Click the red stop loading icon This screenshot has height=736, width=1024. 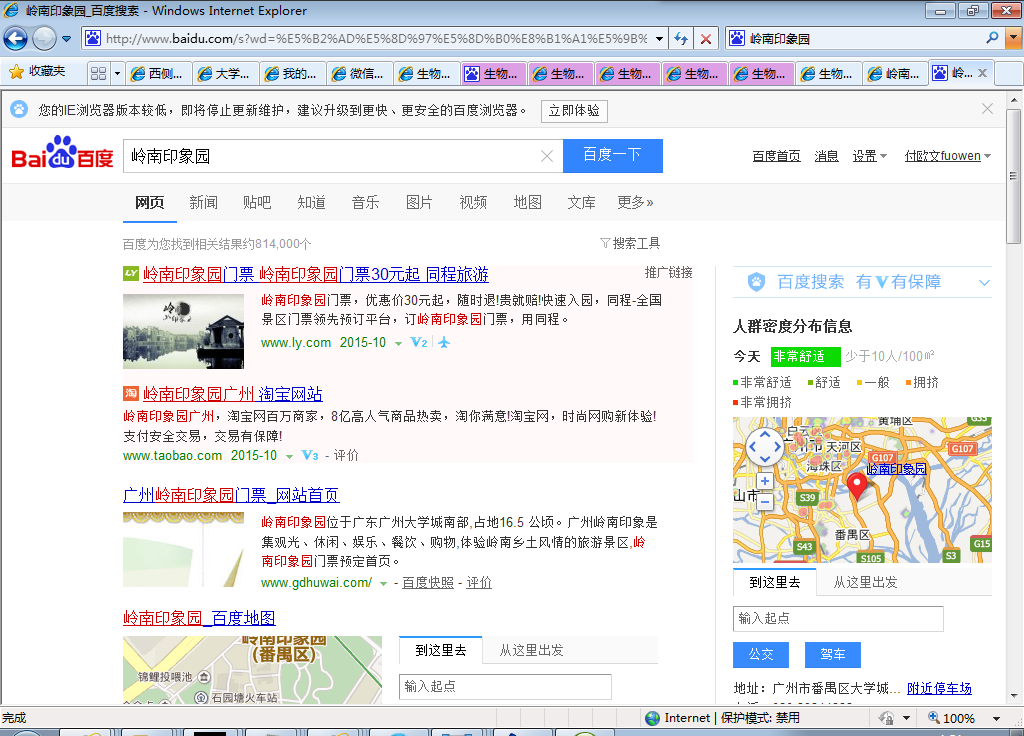pos(706,39)
